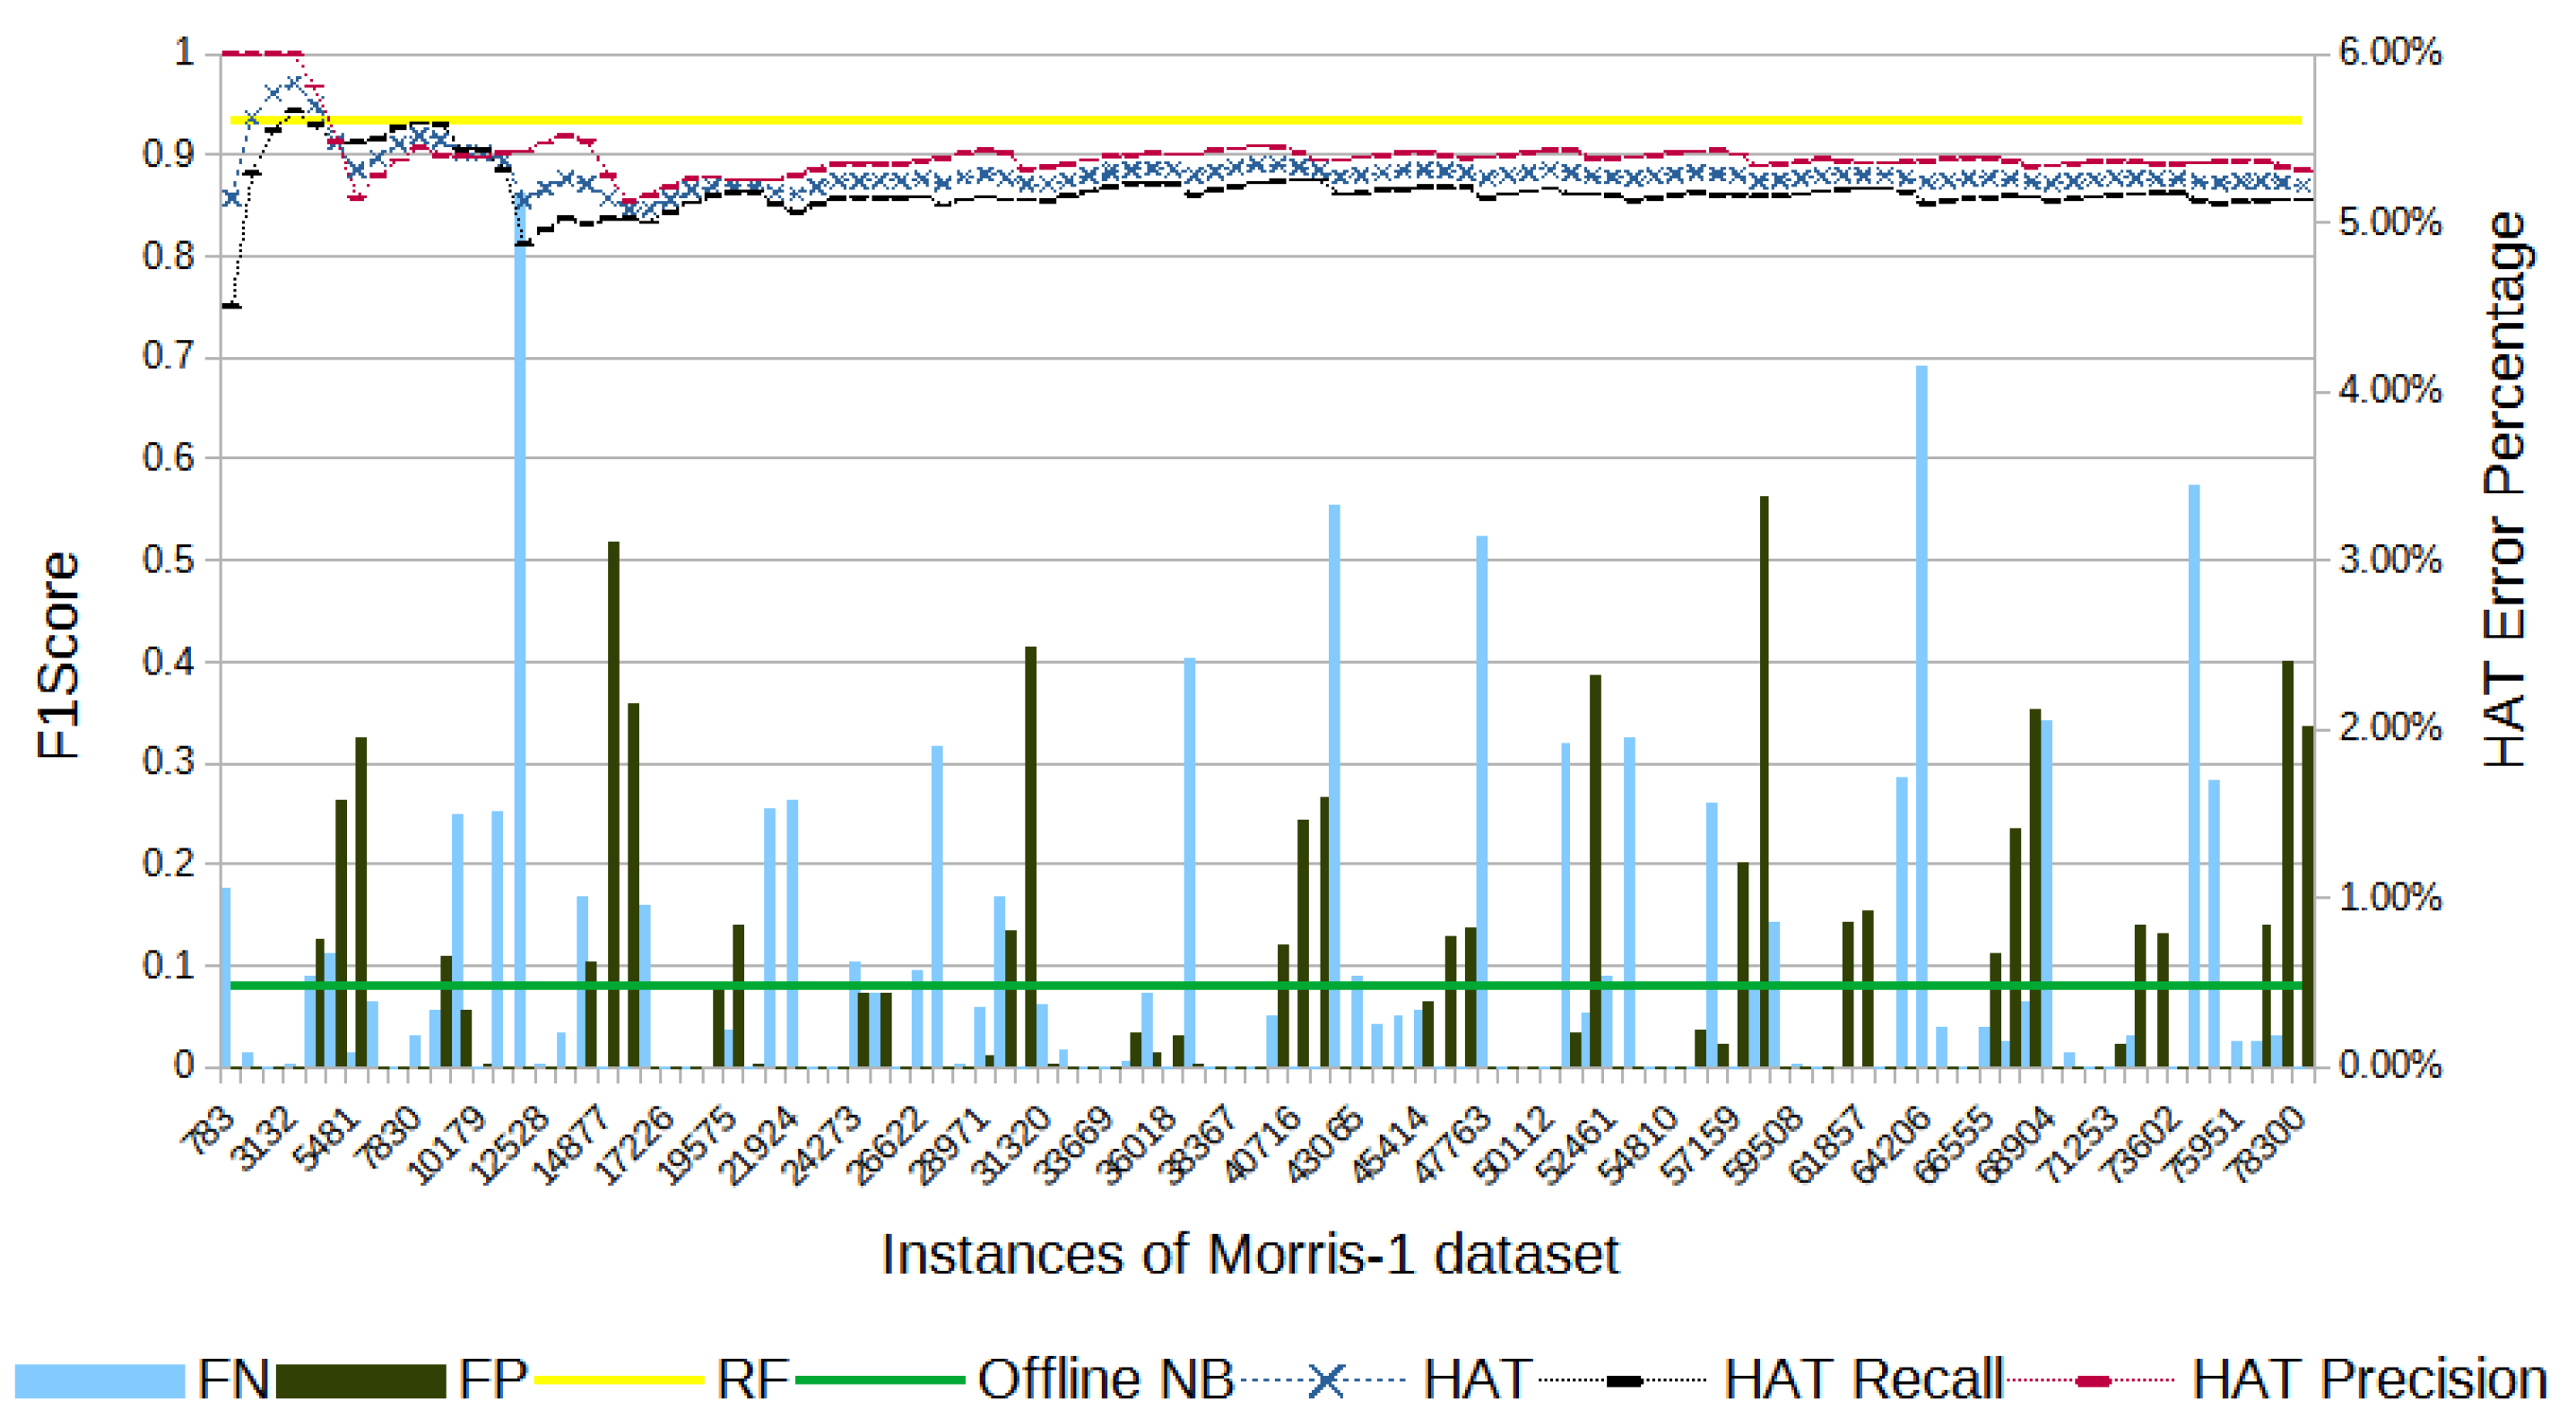
Task: Click the right axis value '5.00%'
Action: coord(2390,222)
